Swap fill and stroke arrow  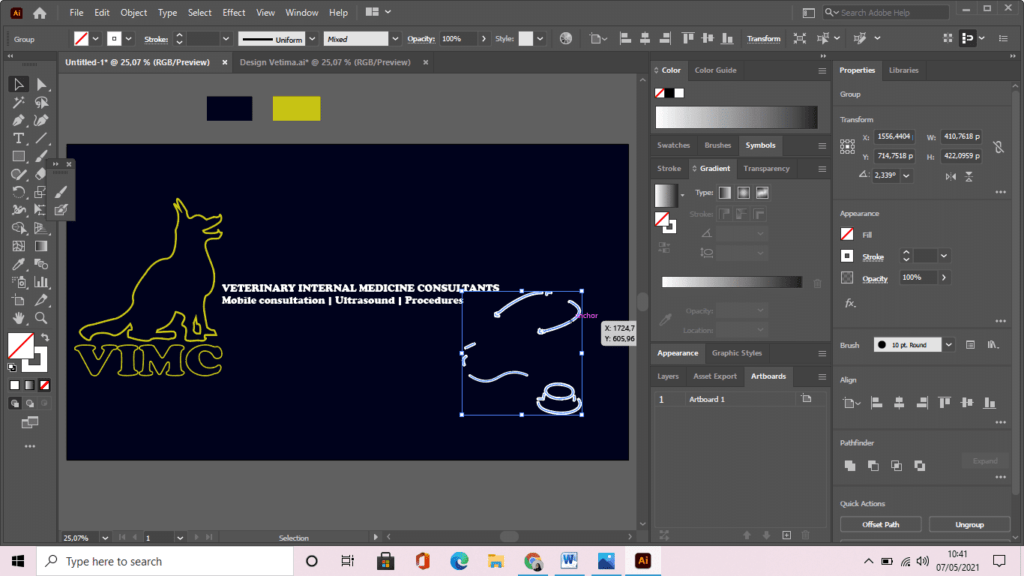45,338
